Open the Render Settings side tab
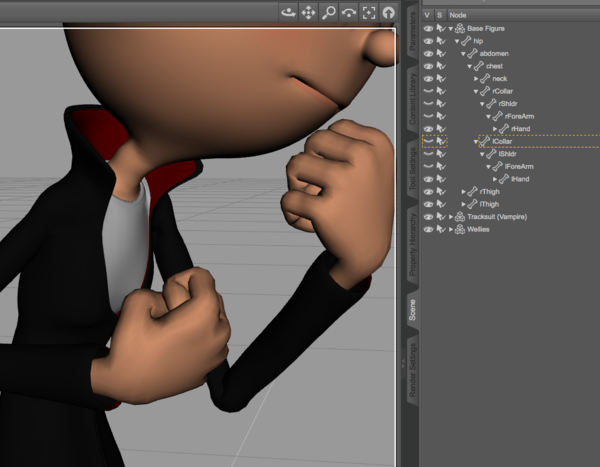 tap(412, 370)
